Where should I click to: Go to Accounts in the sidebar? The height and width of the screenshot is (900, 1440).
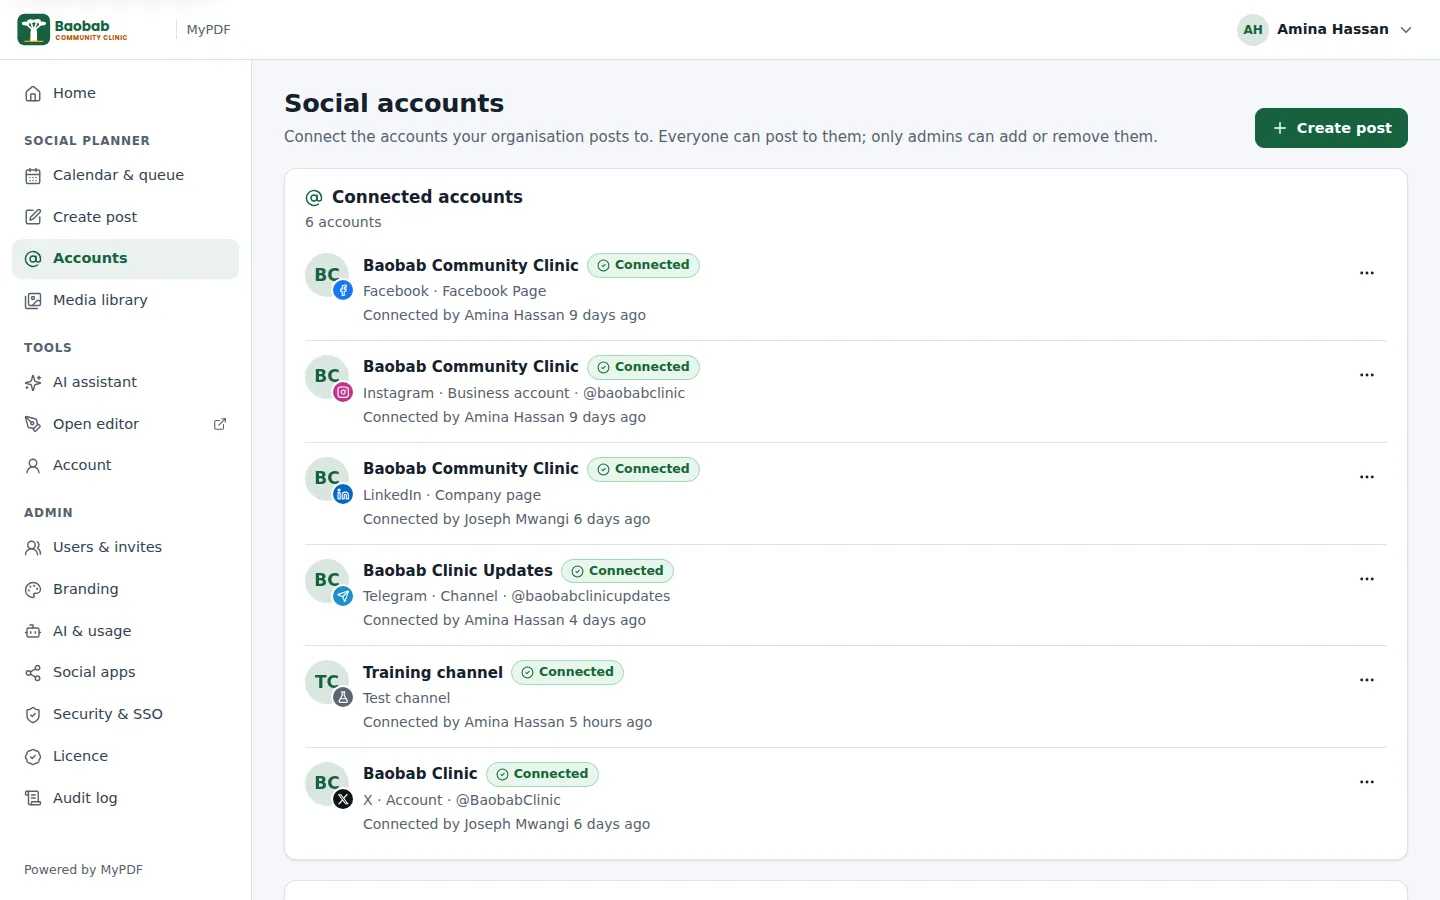point(125,258)
